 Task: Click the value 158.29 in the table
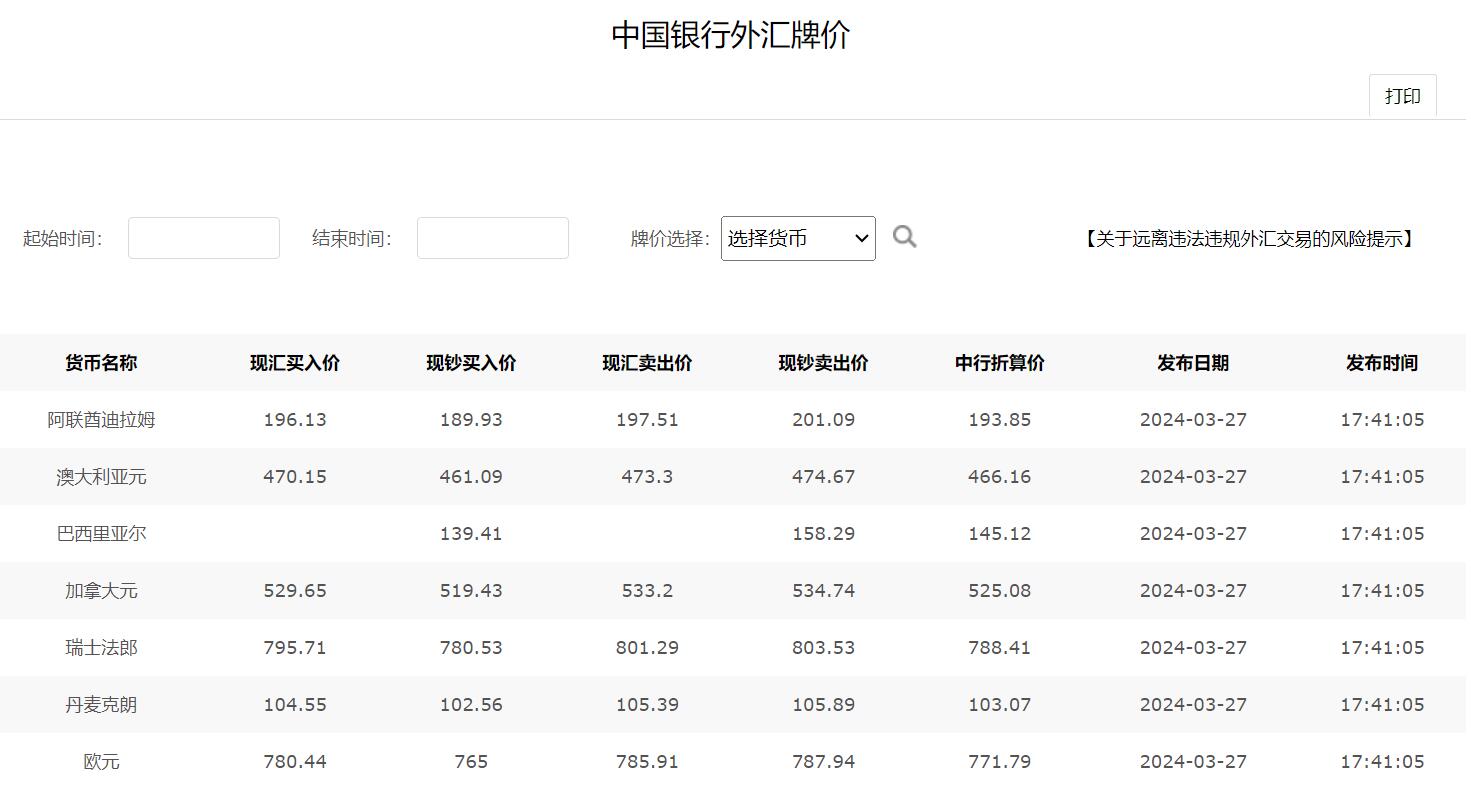[x=823, y=534]
